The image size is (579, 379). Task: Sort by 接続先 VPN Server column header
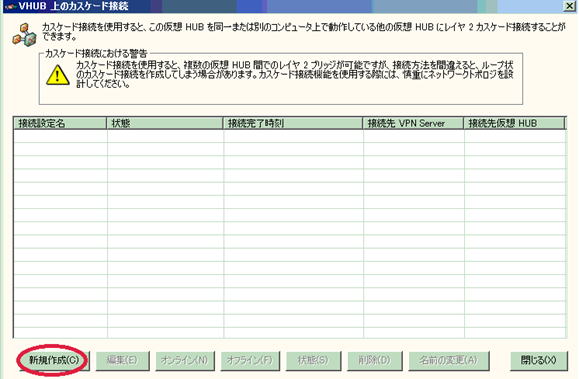(x=413, y=123)
